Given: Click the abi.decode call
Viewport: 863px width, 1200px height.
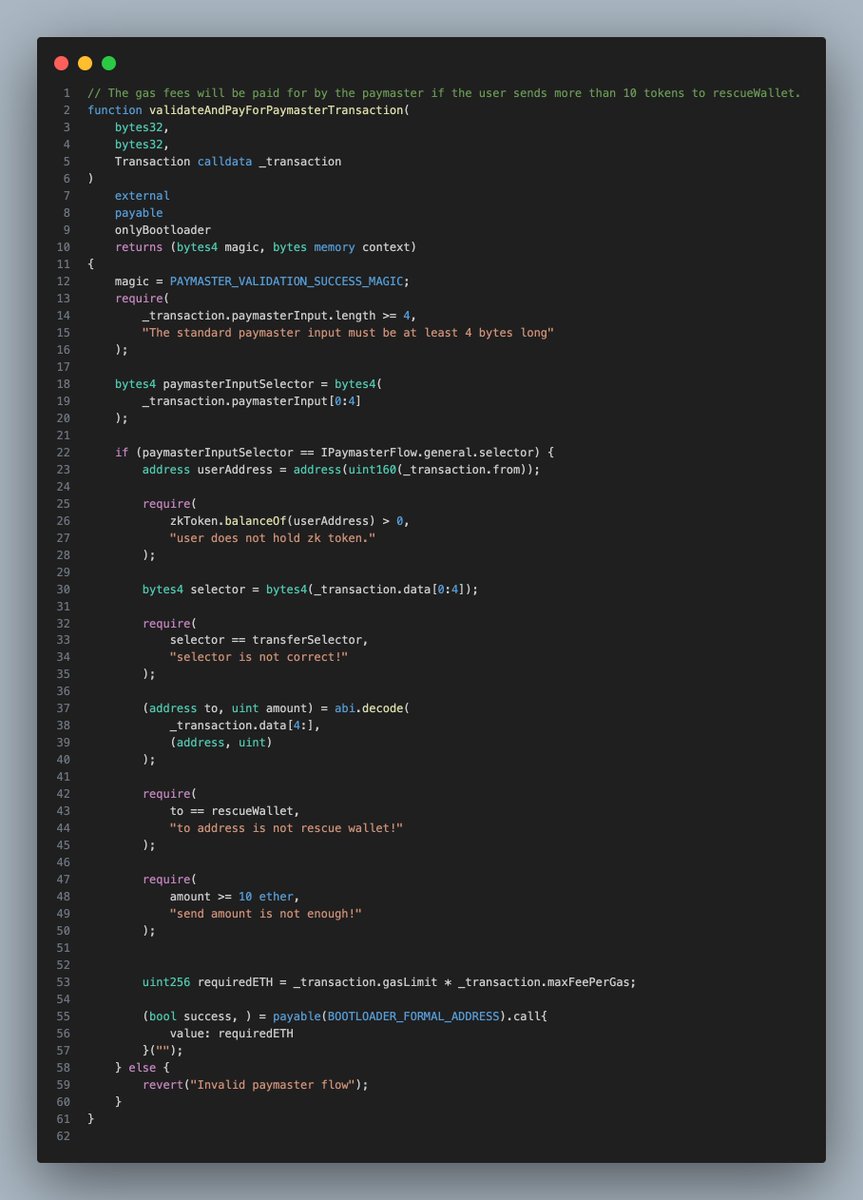Looking at the screenshot, I should (x=372, y=708).
